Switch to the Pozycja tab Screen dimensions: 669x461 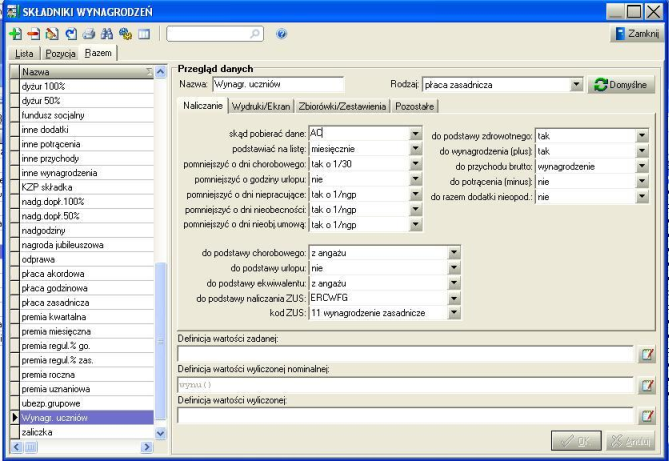click(x=60, y=53)
